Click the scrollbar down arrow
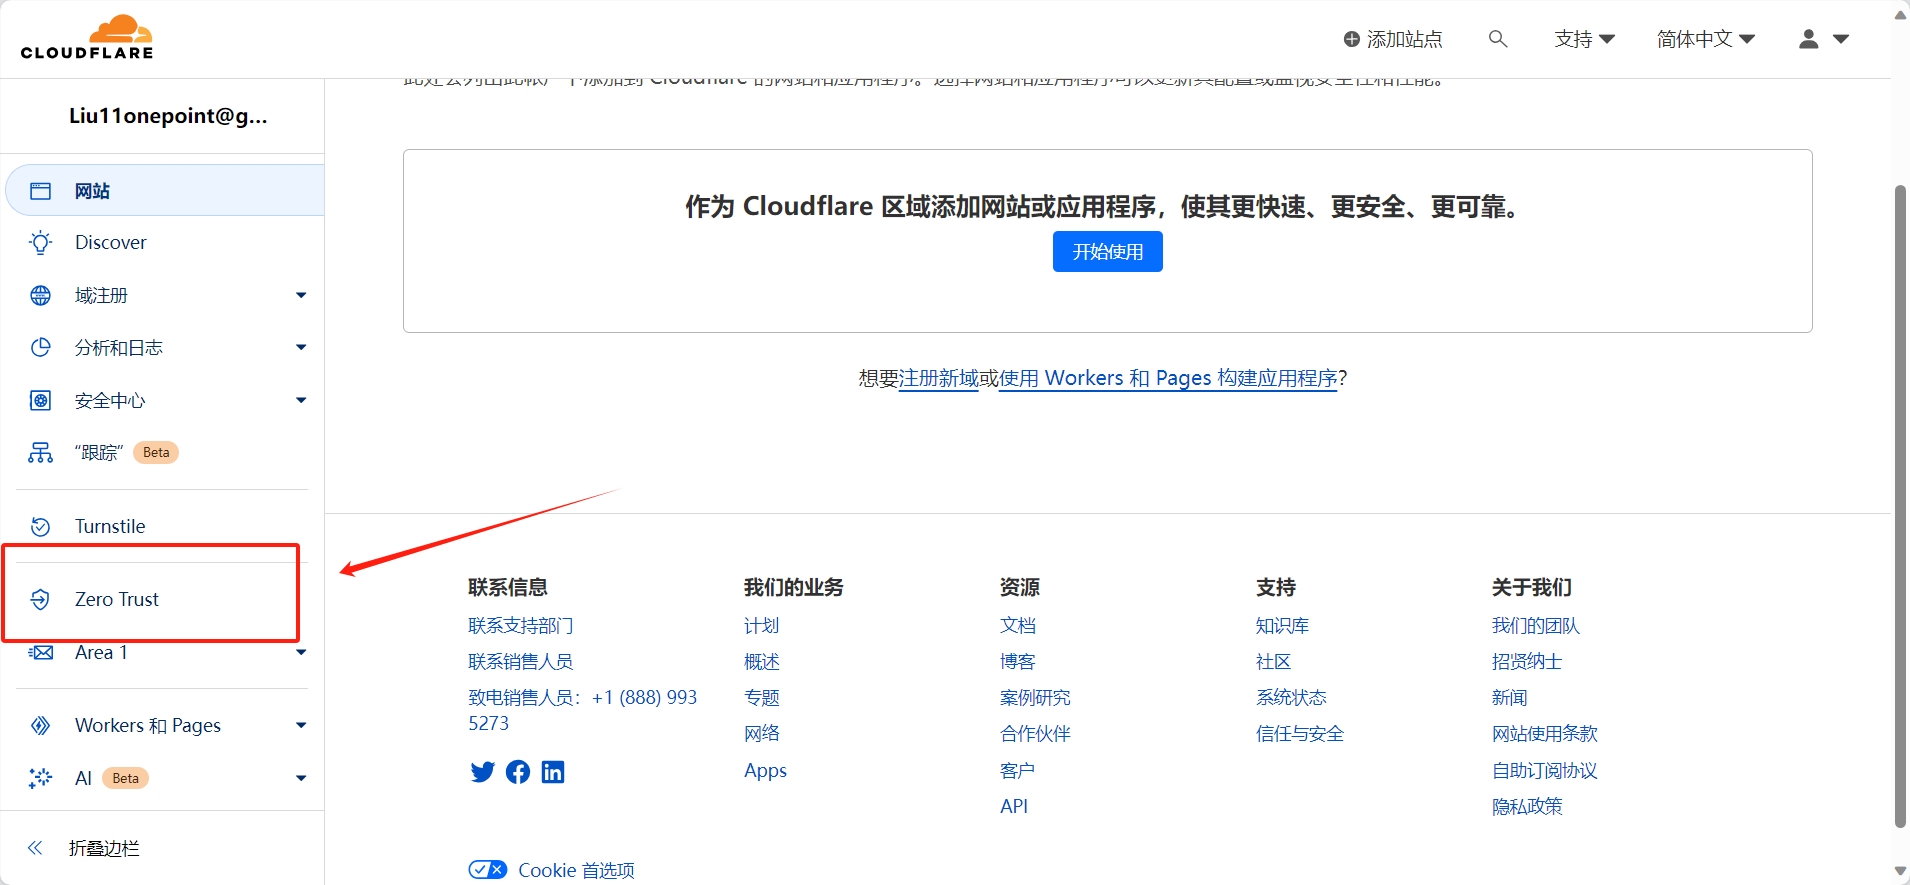The height and width of the screenshot is (885, 1910). click(1901, 871)
